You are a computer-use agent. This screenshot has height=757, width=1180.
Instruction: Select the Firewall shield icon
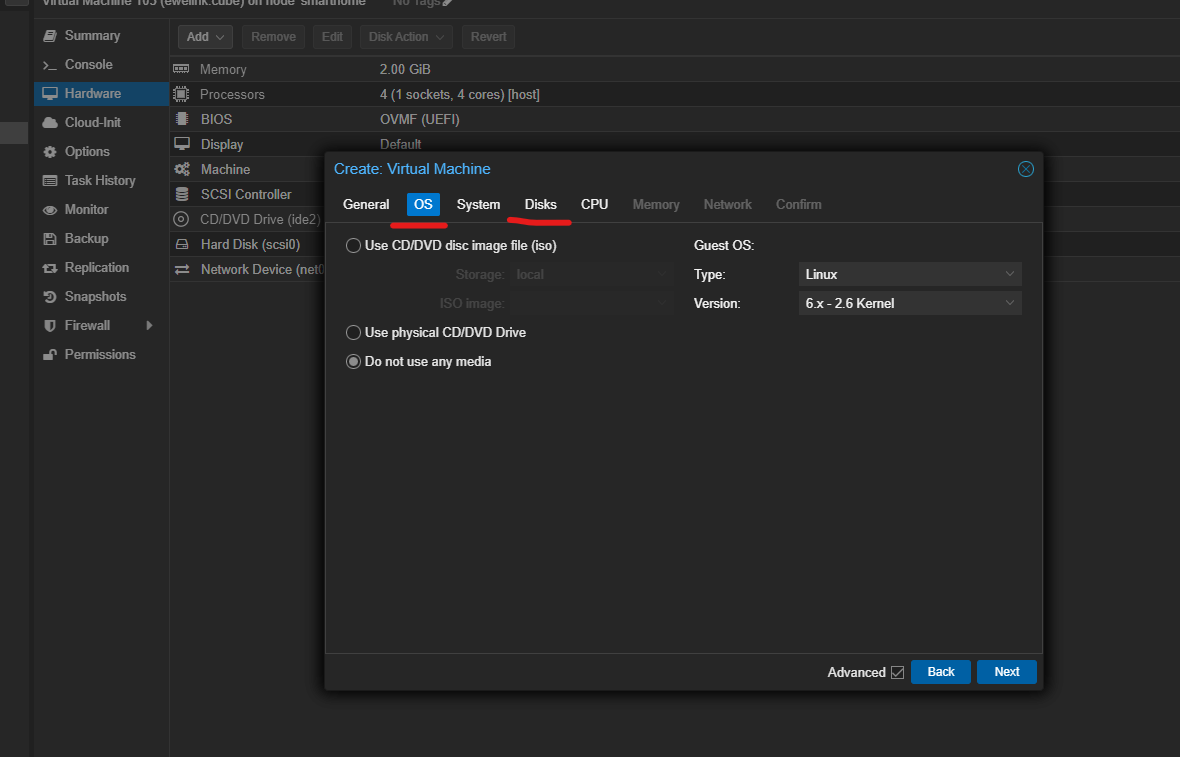(49, 326)
